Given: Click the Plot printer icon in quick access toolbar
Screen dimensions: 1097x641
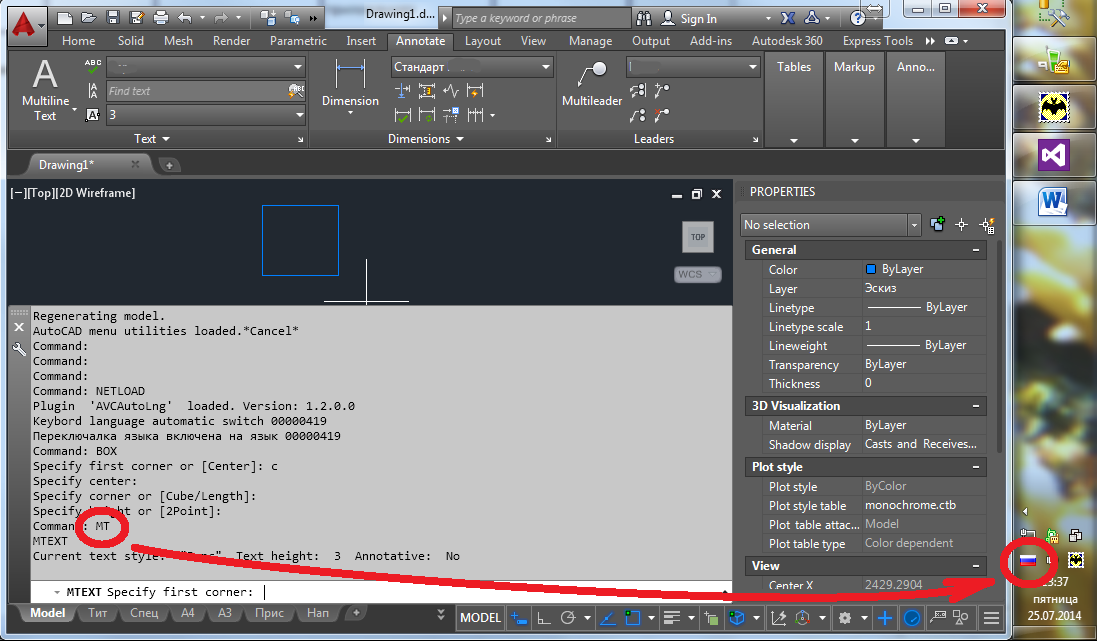Looking at the screenshot, I should (x=160, y=18).
